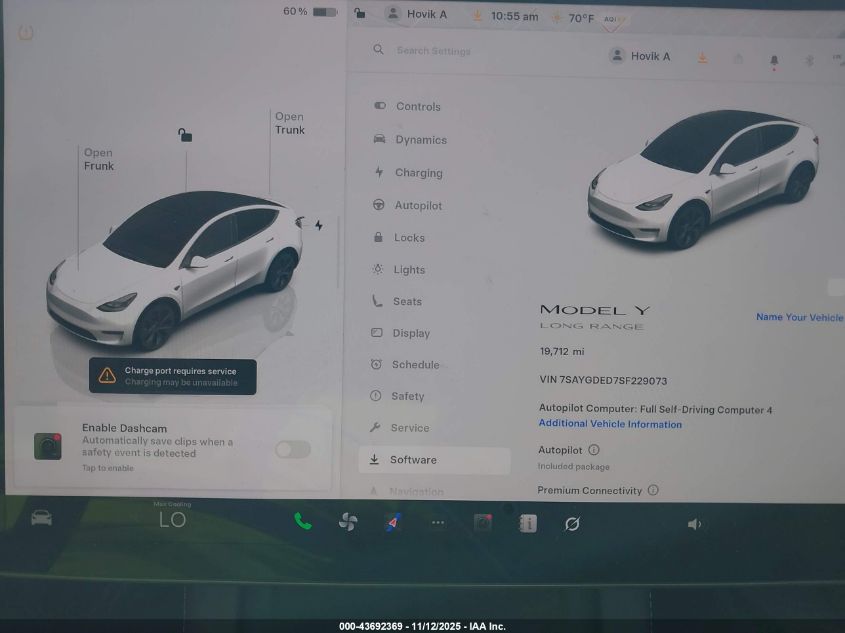The image size is (845, 633).
Task: Tap the navigation arrow icon
Action: pos(391,522)
